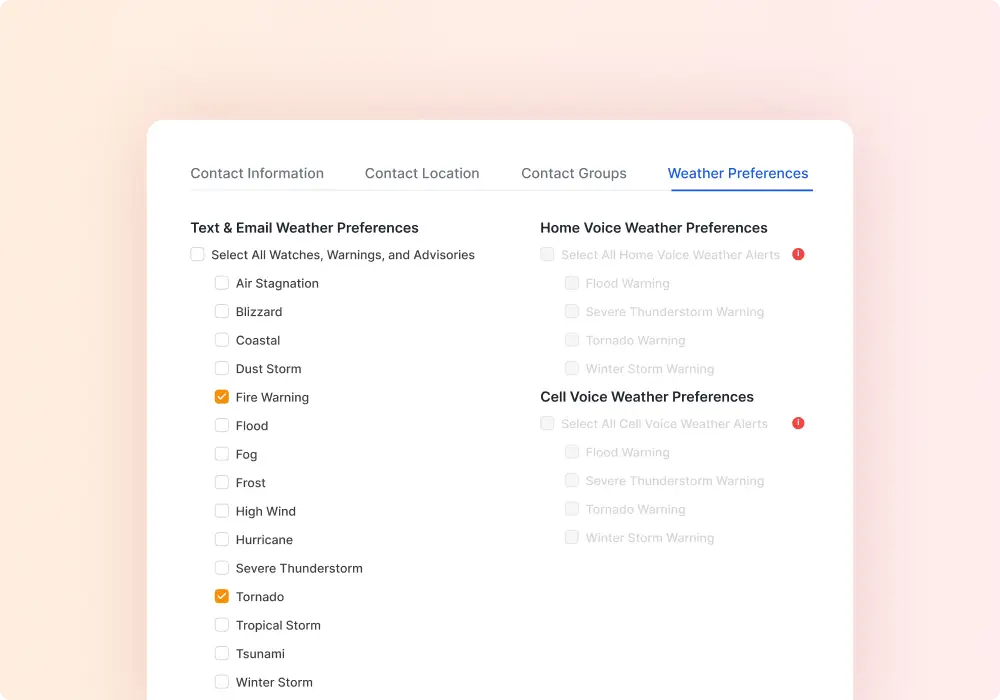Tick the Blizzard checkbox
1000x700 pixels.
[222, 311]
